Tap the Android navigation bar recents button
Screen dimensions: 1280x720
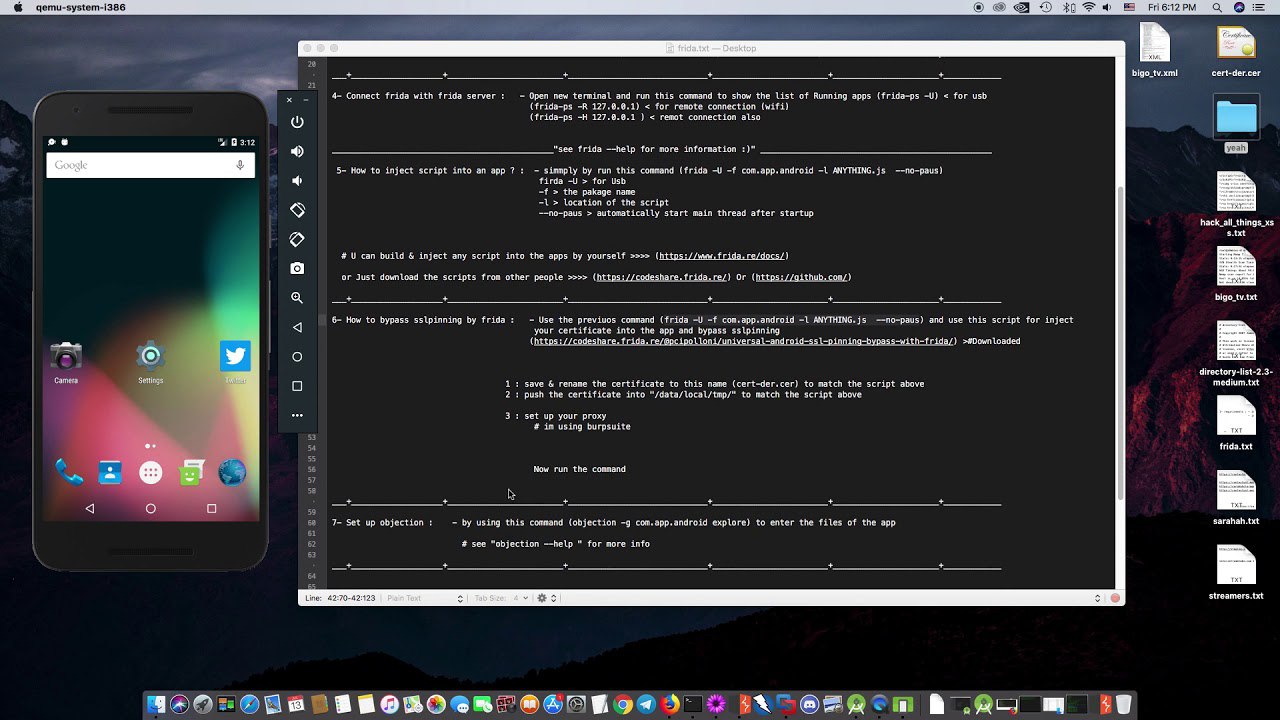coord(211,509)
